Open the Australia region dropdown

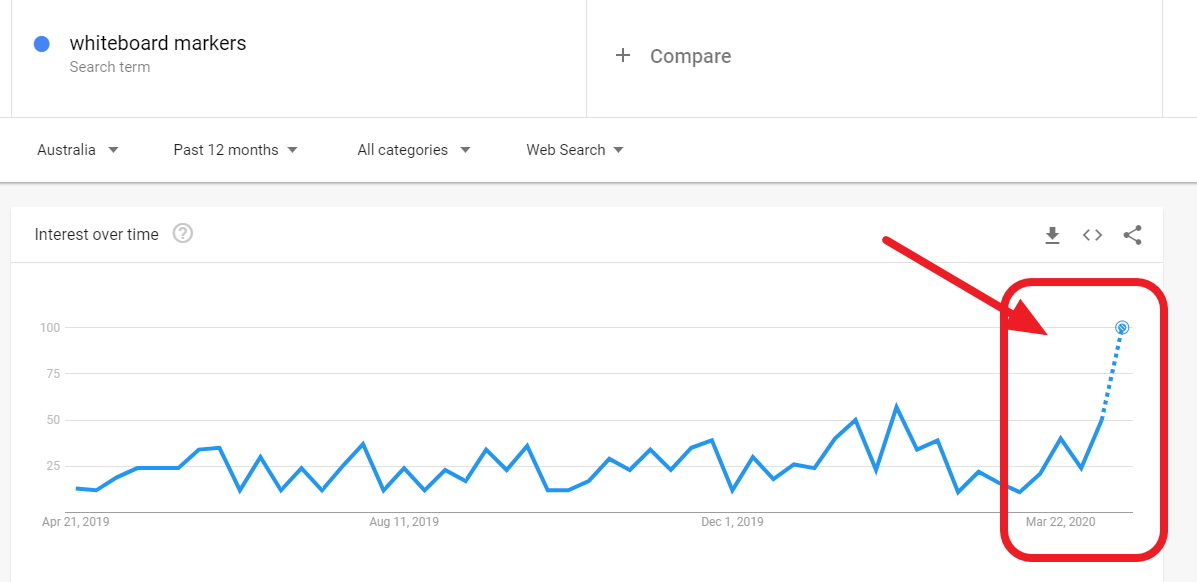pos(78,150)
